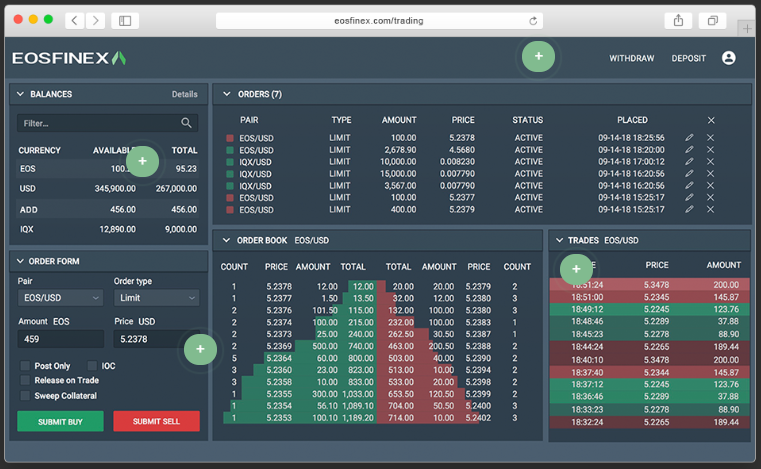Reload the page with refresh icon

[x=533, y=21]
